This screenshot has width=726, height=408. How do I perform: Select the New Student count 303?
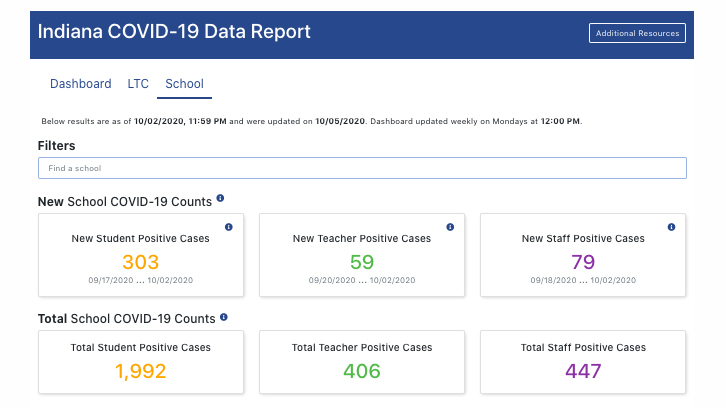141,262
